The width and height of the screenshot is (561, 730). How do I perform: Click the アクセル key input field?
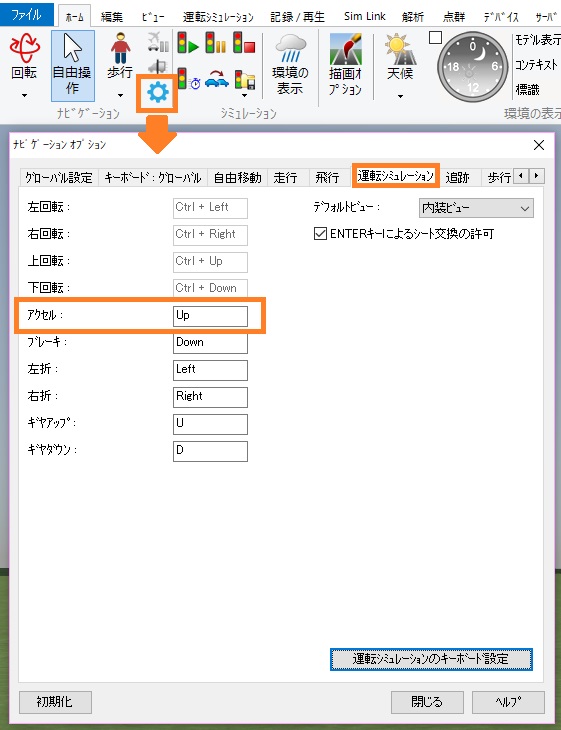210,316
